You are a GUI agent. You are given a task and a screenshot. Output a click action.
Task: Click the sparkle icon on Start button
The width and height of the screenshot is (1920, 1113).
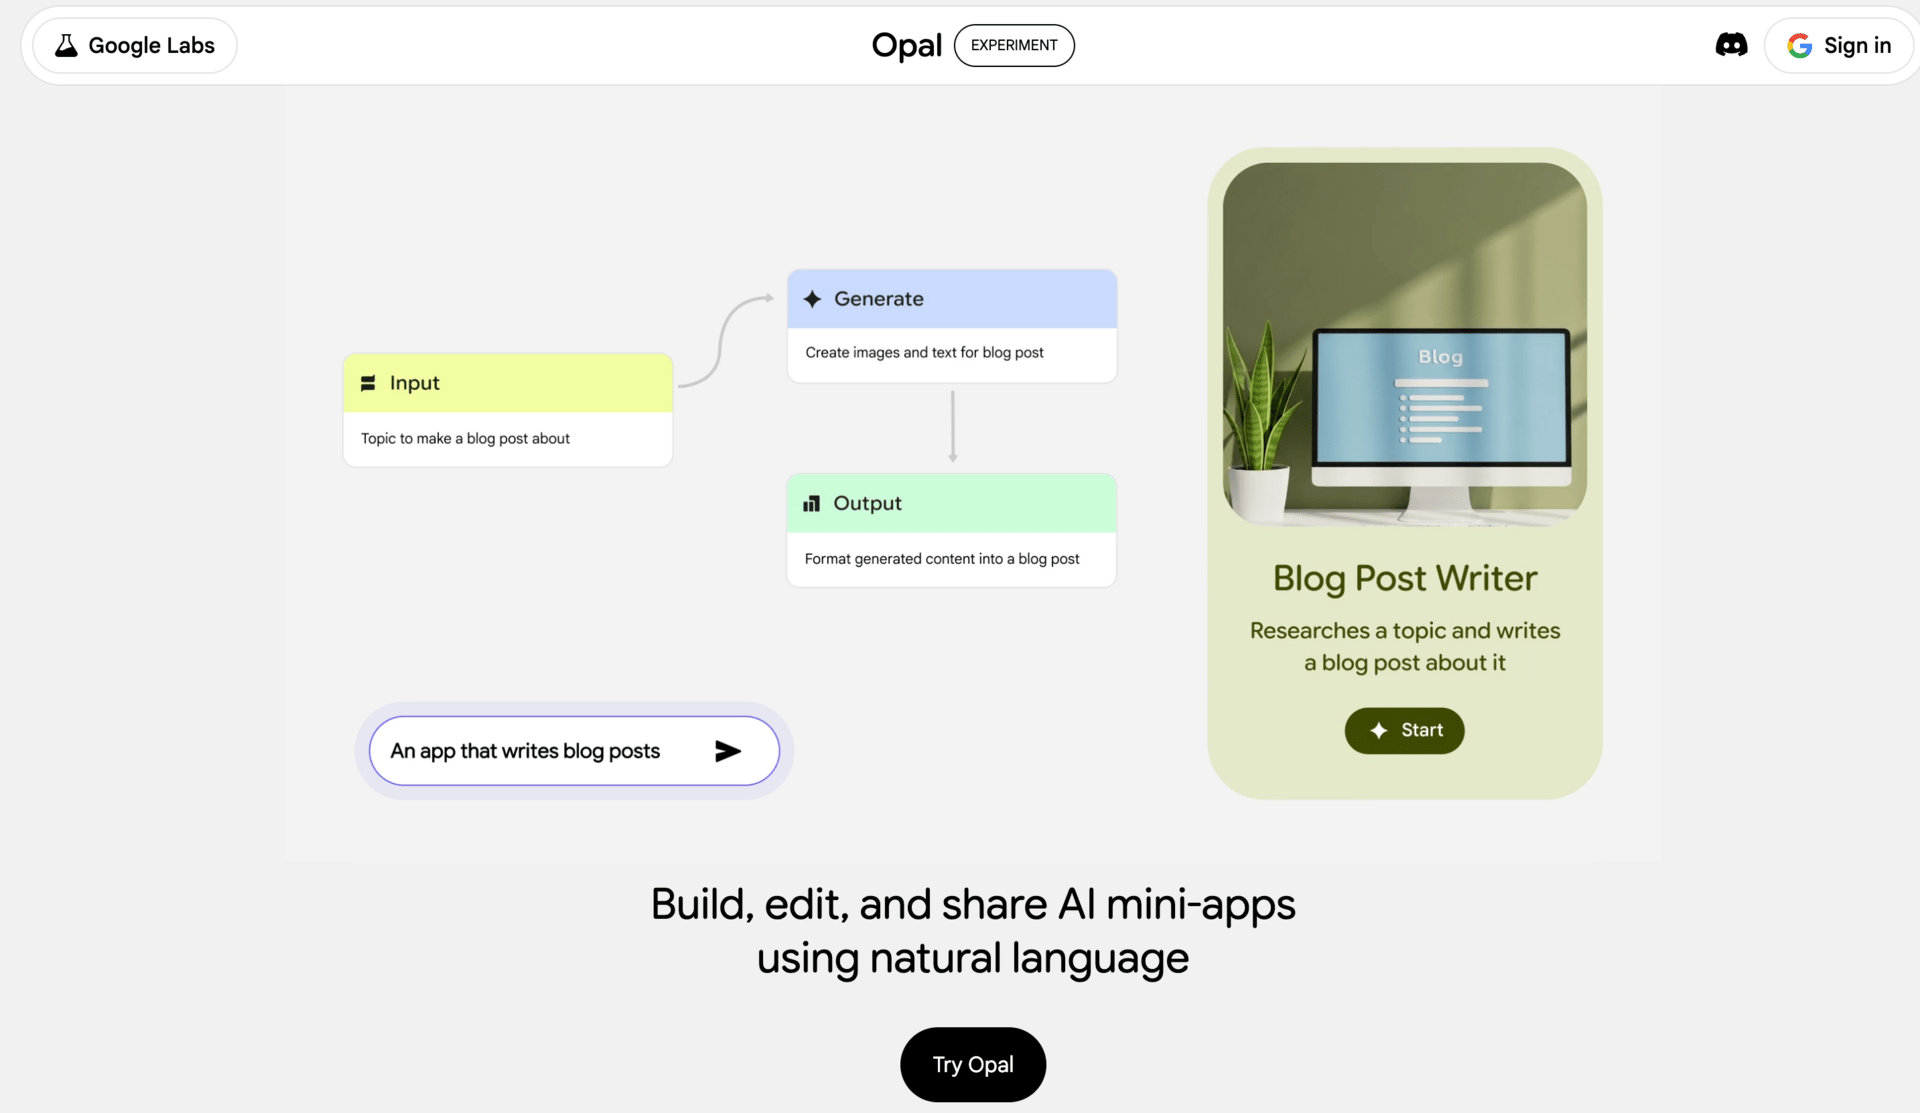(1379, 731)
